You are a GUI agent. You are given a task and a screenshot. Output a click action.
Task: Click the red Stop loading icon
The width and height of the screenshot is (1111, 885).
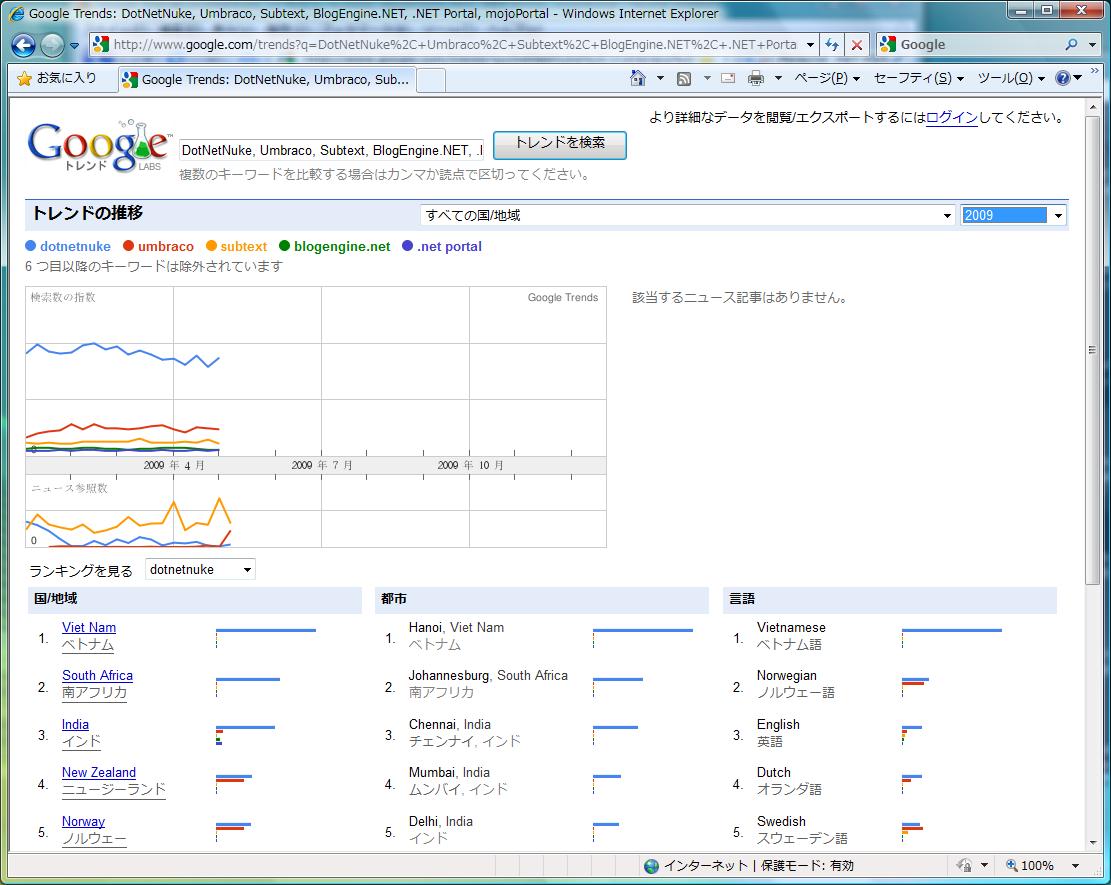pos(857,45)
